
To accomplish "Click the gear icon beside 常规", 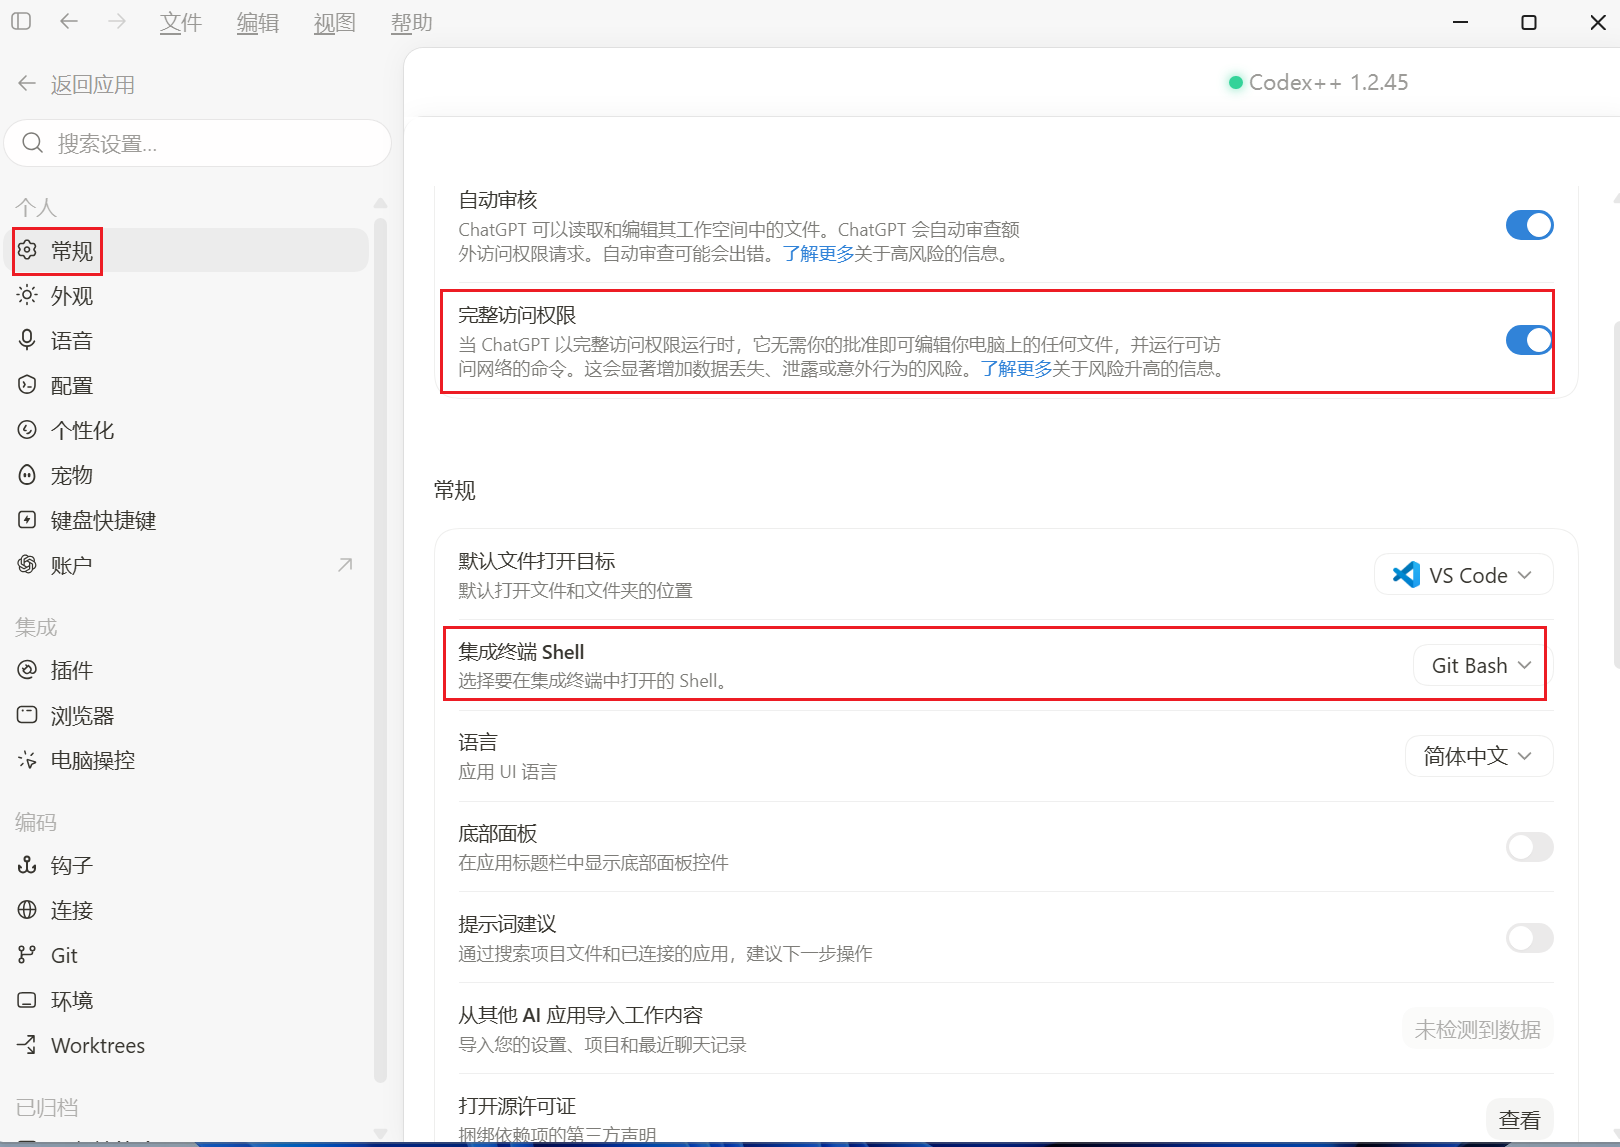I will tap(27, 250).
